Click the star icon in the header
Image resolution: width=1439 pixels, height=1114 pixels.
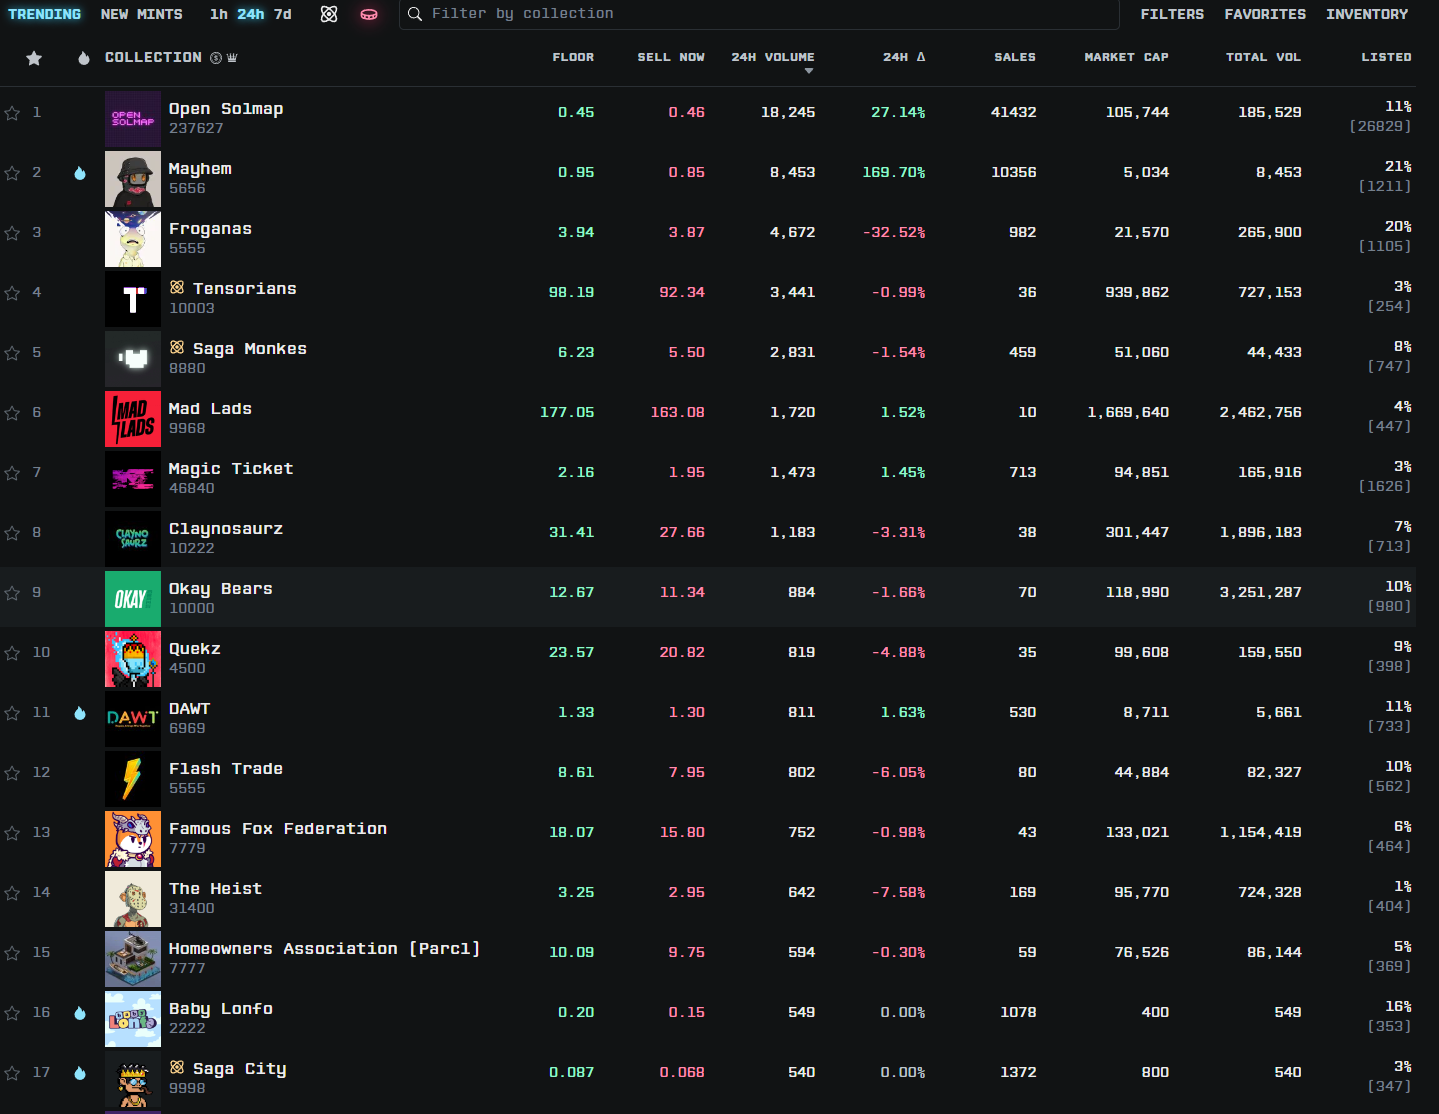[x=34, y=58]
